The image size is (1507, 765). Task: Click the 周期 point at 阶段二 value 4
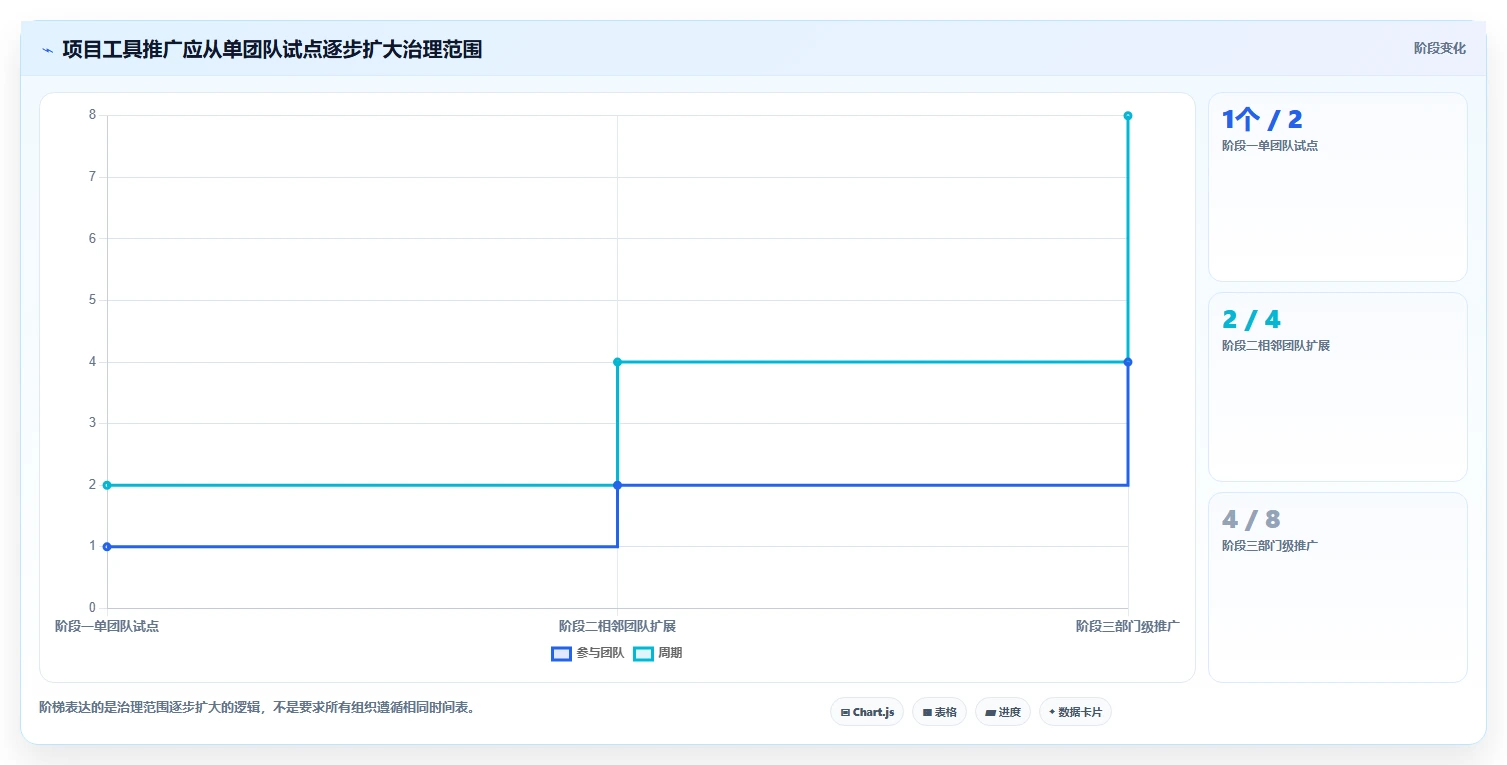pyautogui.click(x=617, y=362)
